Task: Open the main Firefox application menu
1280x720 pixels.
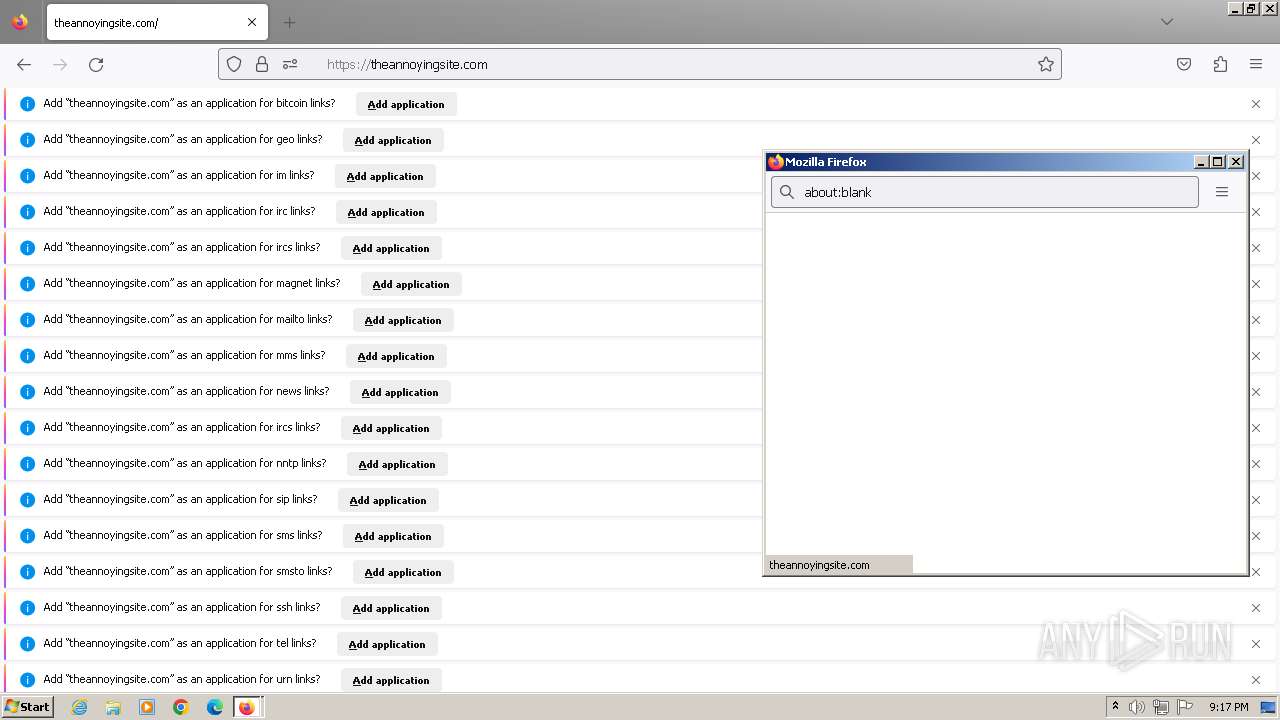Action: pyautogui.click(x=1256, y=64)
